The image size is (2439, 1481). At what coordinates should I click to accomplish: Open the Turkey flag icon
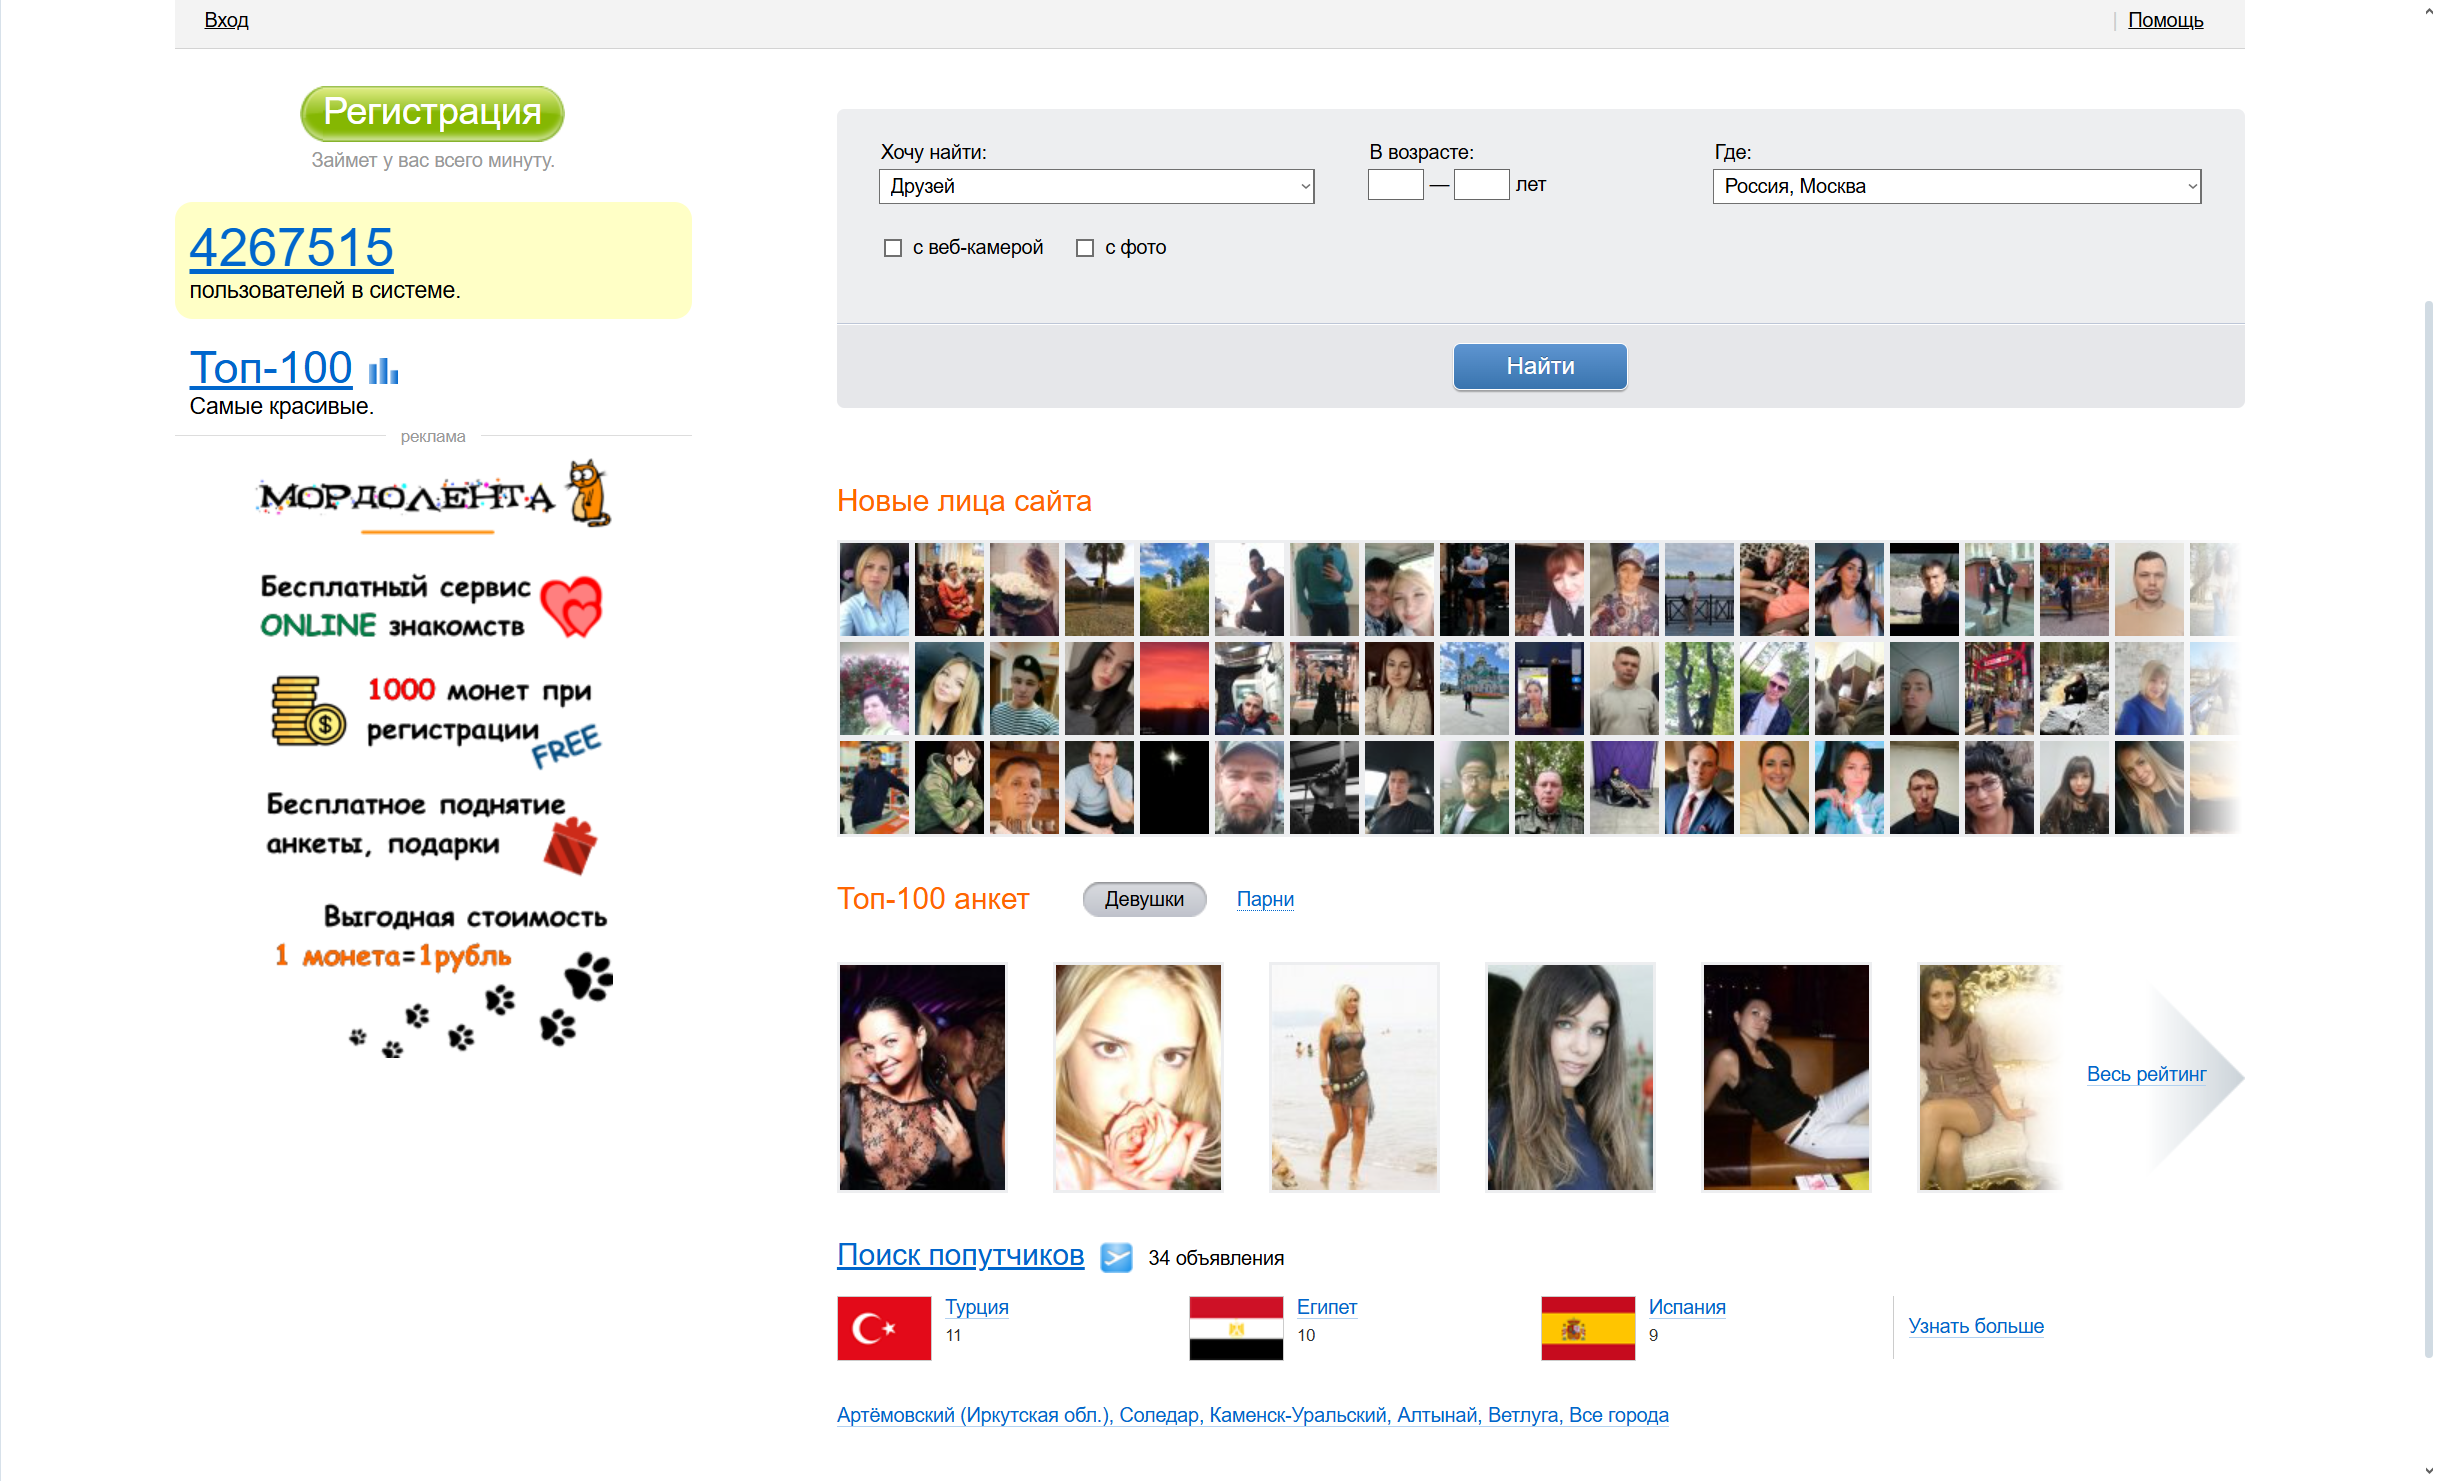pos(884,1328)
